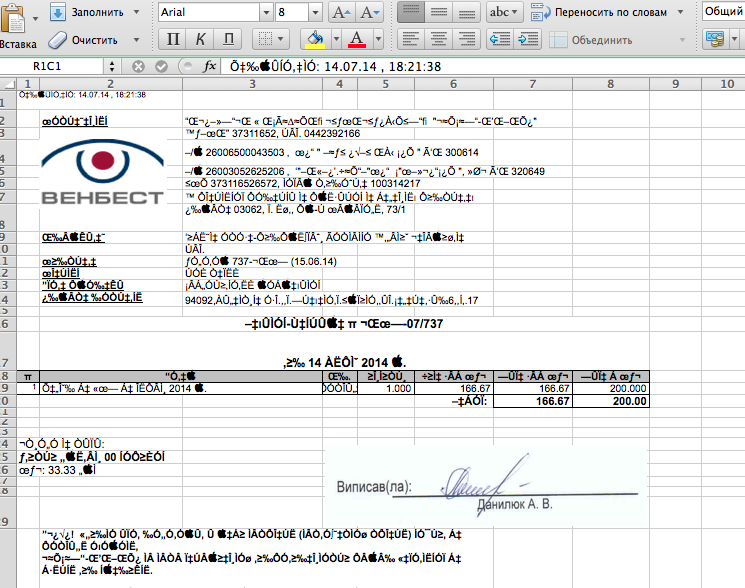The image size is (745, 588).
Task: Click the bold total cell 166.67
Action: tap(533, 401)
